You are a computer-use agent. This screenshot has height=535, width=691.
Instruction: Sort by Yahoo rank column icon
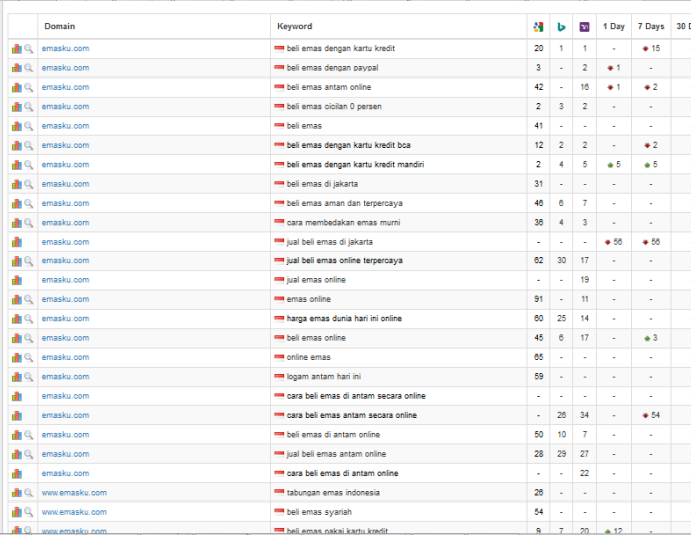tap(584, 27)
